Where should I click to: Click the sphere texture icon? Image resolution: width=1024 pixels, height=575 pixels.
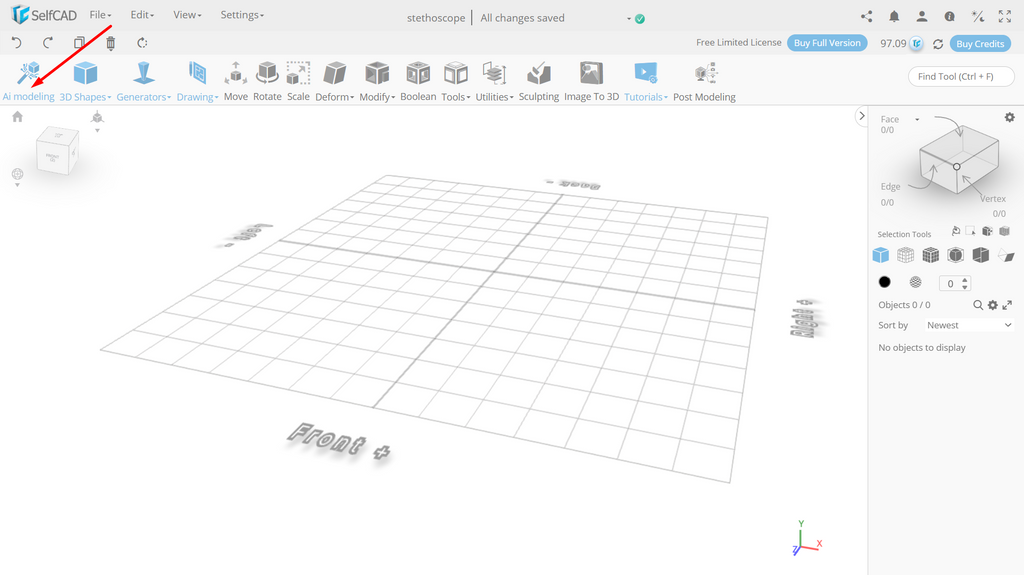(916, 282)
